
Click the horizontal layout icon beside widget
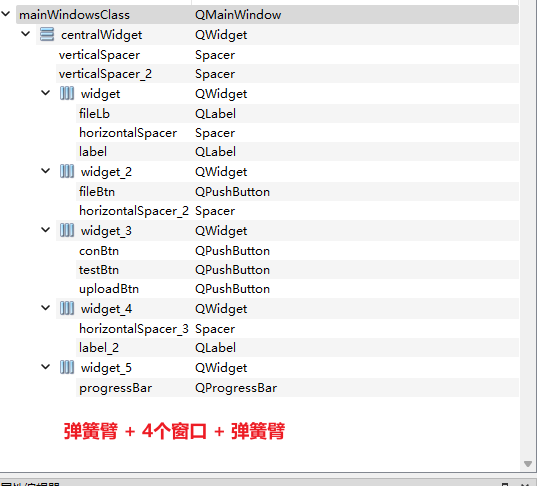click(x=67, y=93)
